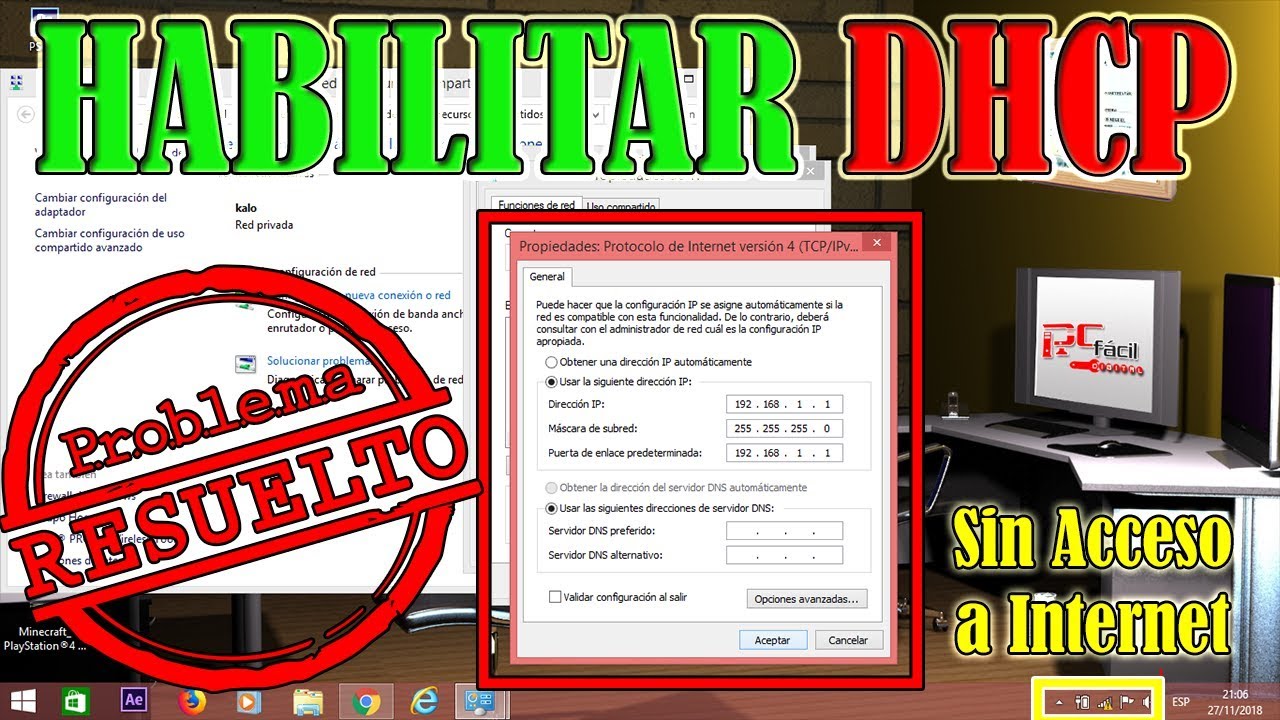The image size is (1280, 720).
Task: Open the nueva conexión o red link
Action: 398,296
